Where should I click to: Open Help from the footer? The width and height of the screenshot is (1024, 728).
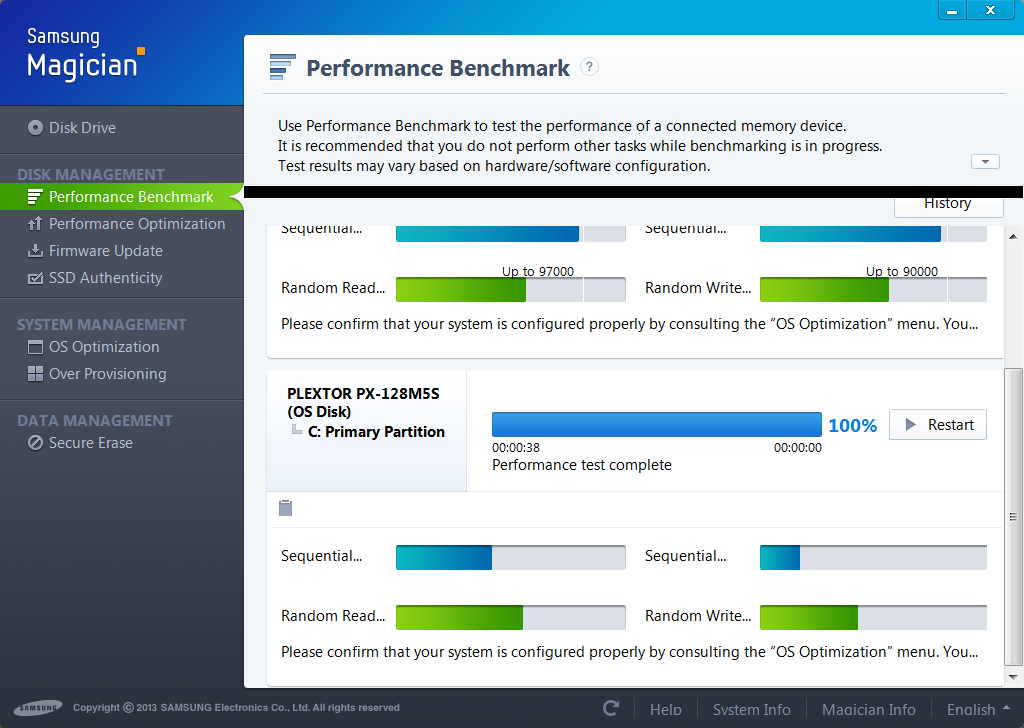[665, 710]
